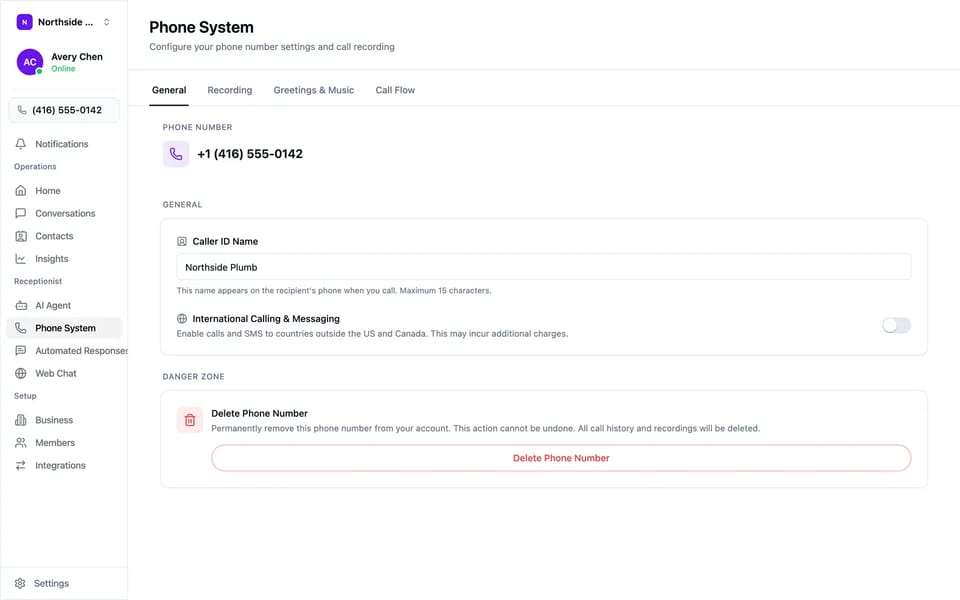Image resolution: width=960 pixels, height=600 pixels.
Task: Open the (416) 555-0142 number selector
Action: pyautogui.click(x=64, y=110)
